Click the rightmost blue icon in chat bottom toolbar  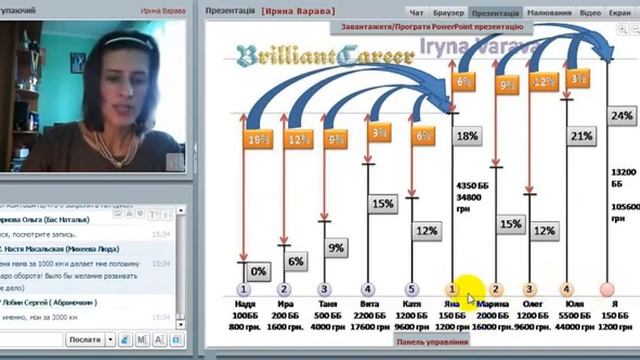pos(176,340)
